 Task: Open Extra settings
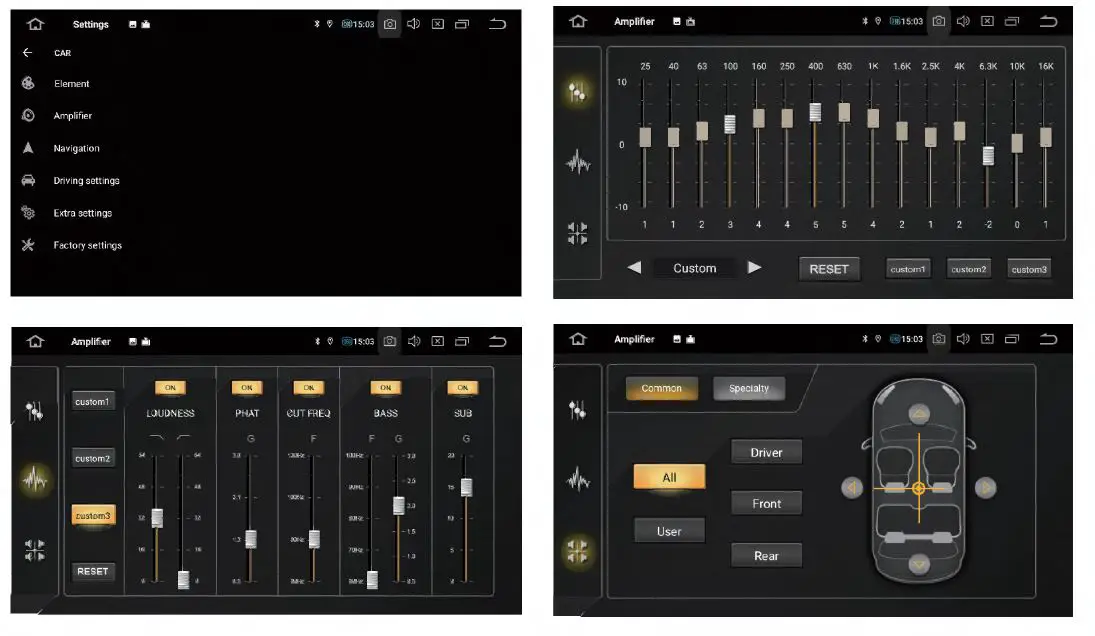pos(82,214)
